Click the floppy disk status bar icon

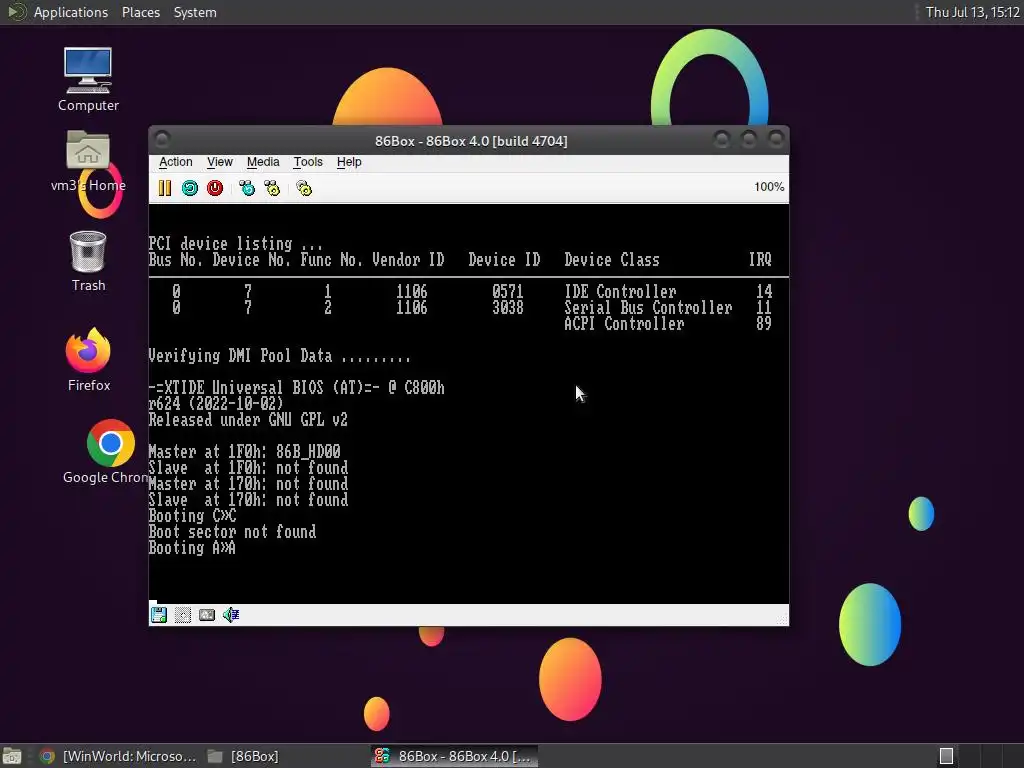159,615
